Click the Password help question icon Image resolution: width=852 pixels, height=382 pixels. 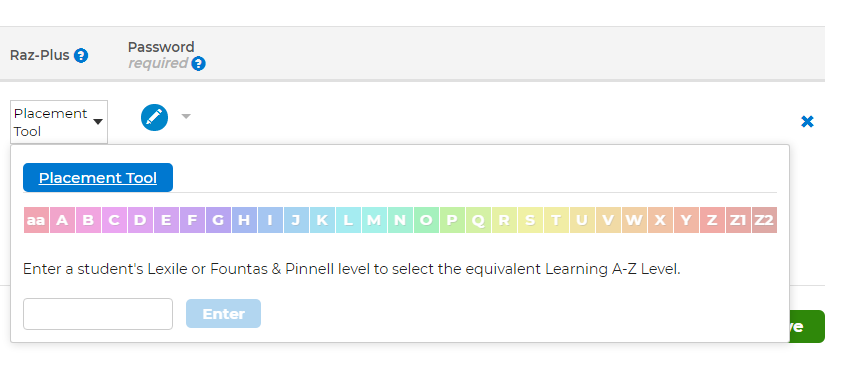[x=198, y=64]
